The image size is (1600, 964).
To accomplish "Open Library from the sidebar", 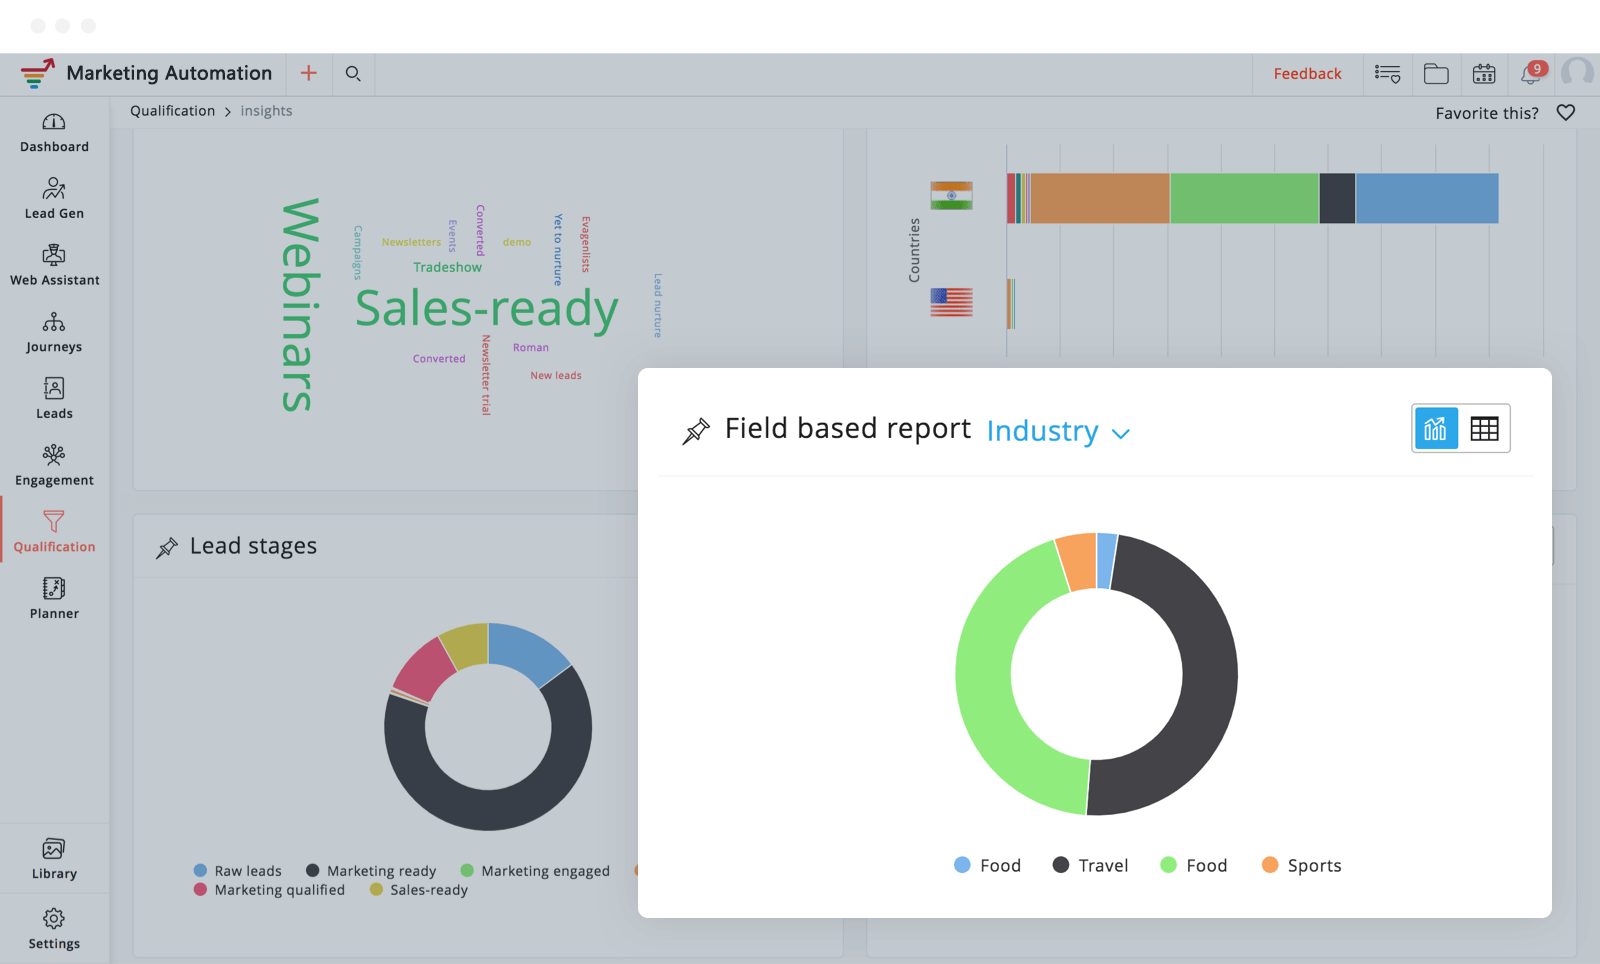I will tap(54, 859).
